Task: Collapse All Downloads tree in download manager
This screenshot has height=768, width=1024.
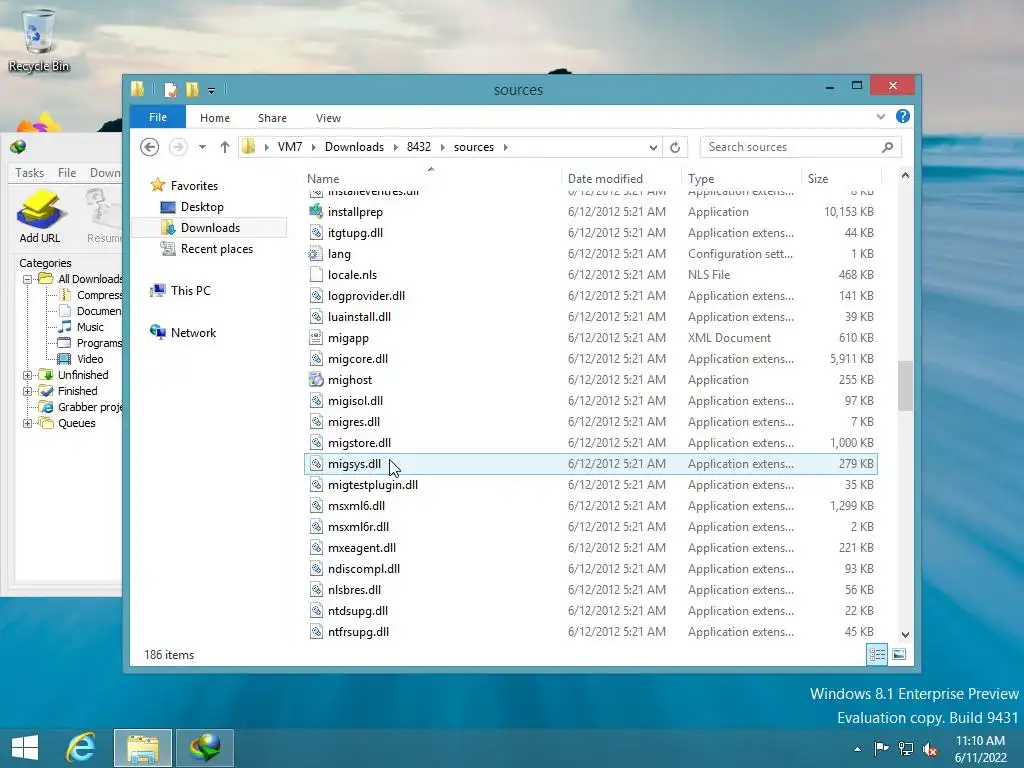Action: (x=27, y=279)
